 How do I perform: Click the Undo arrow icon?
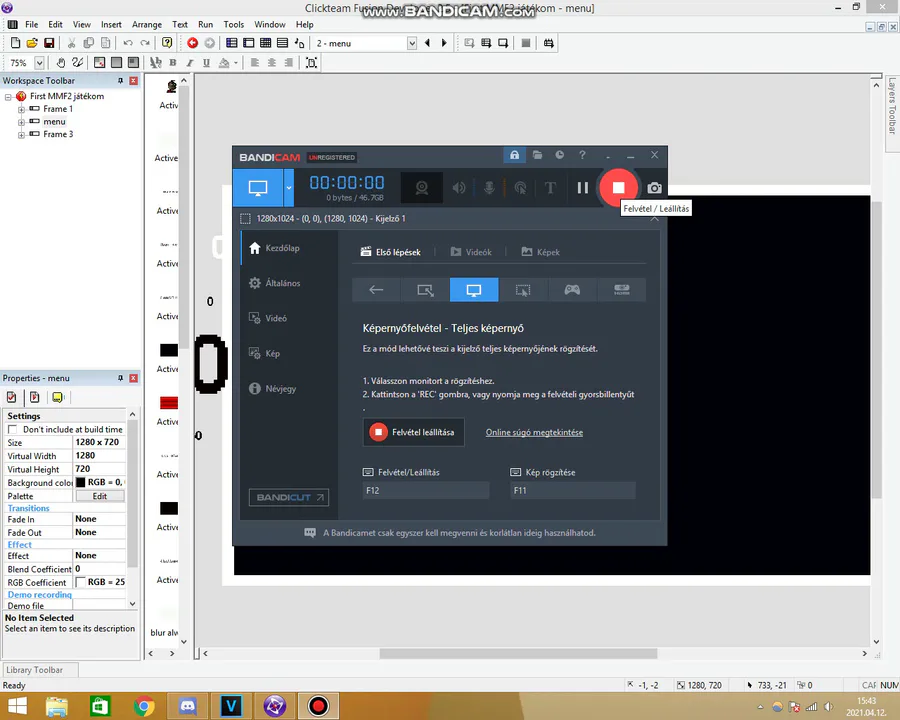(128, 43)
